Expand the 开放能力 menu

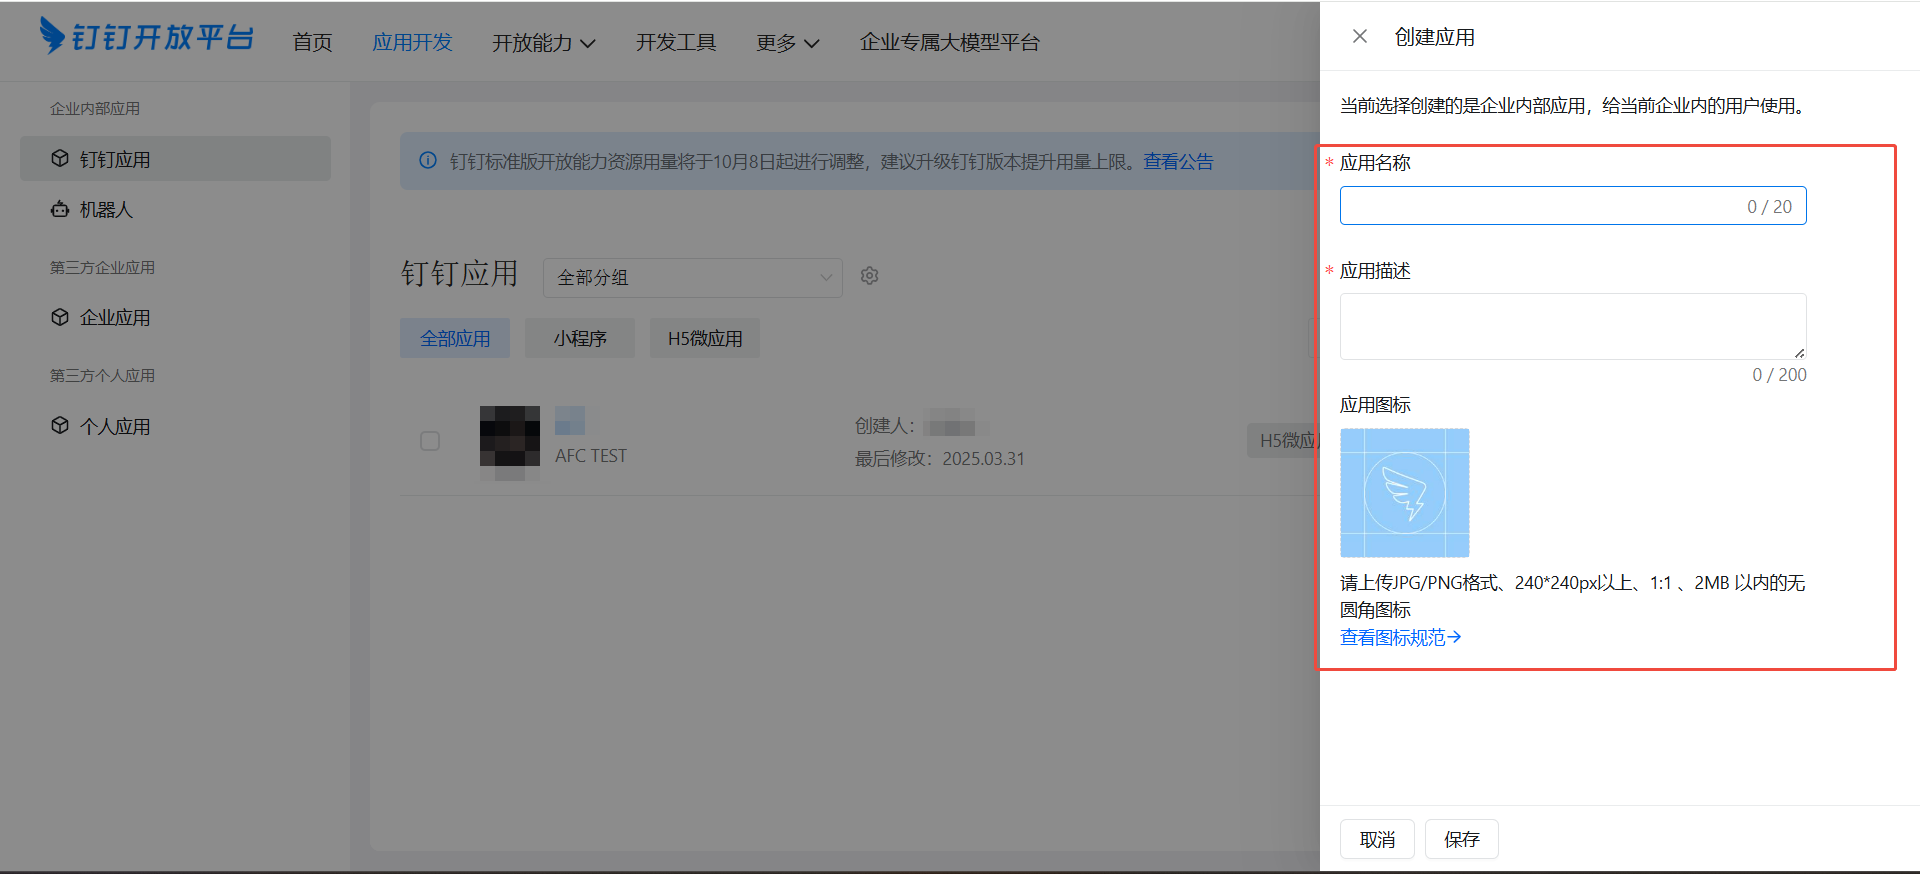pos(543,42)
